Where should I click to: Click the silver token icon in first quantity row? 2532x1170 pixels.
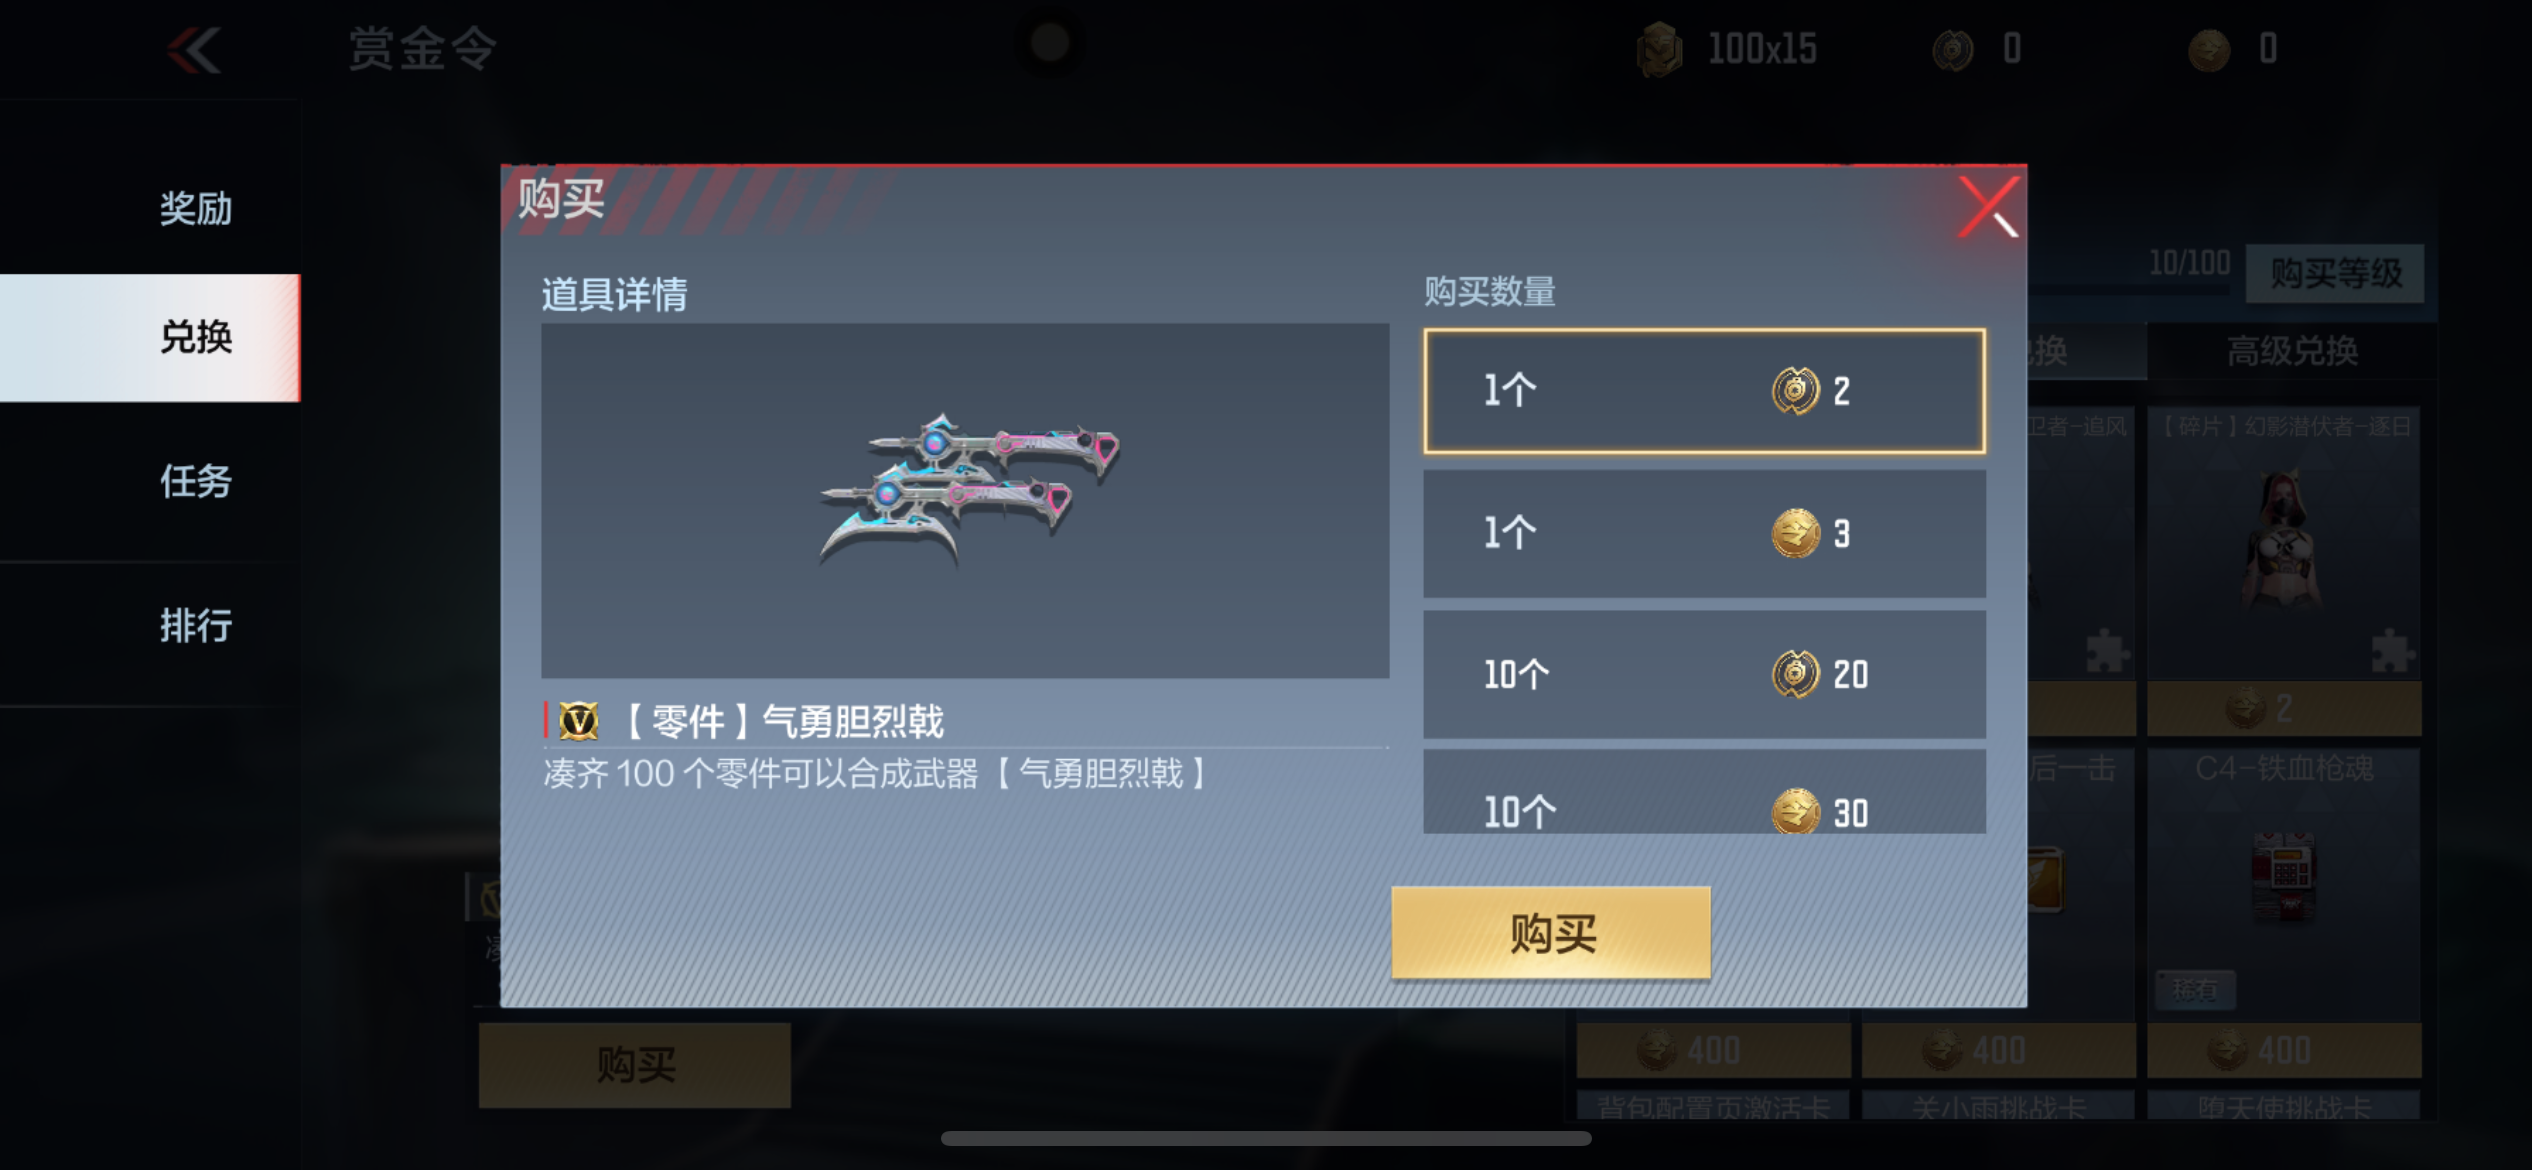click(x=1796, y=391)
